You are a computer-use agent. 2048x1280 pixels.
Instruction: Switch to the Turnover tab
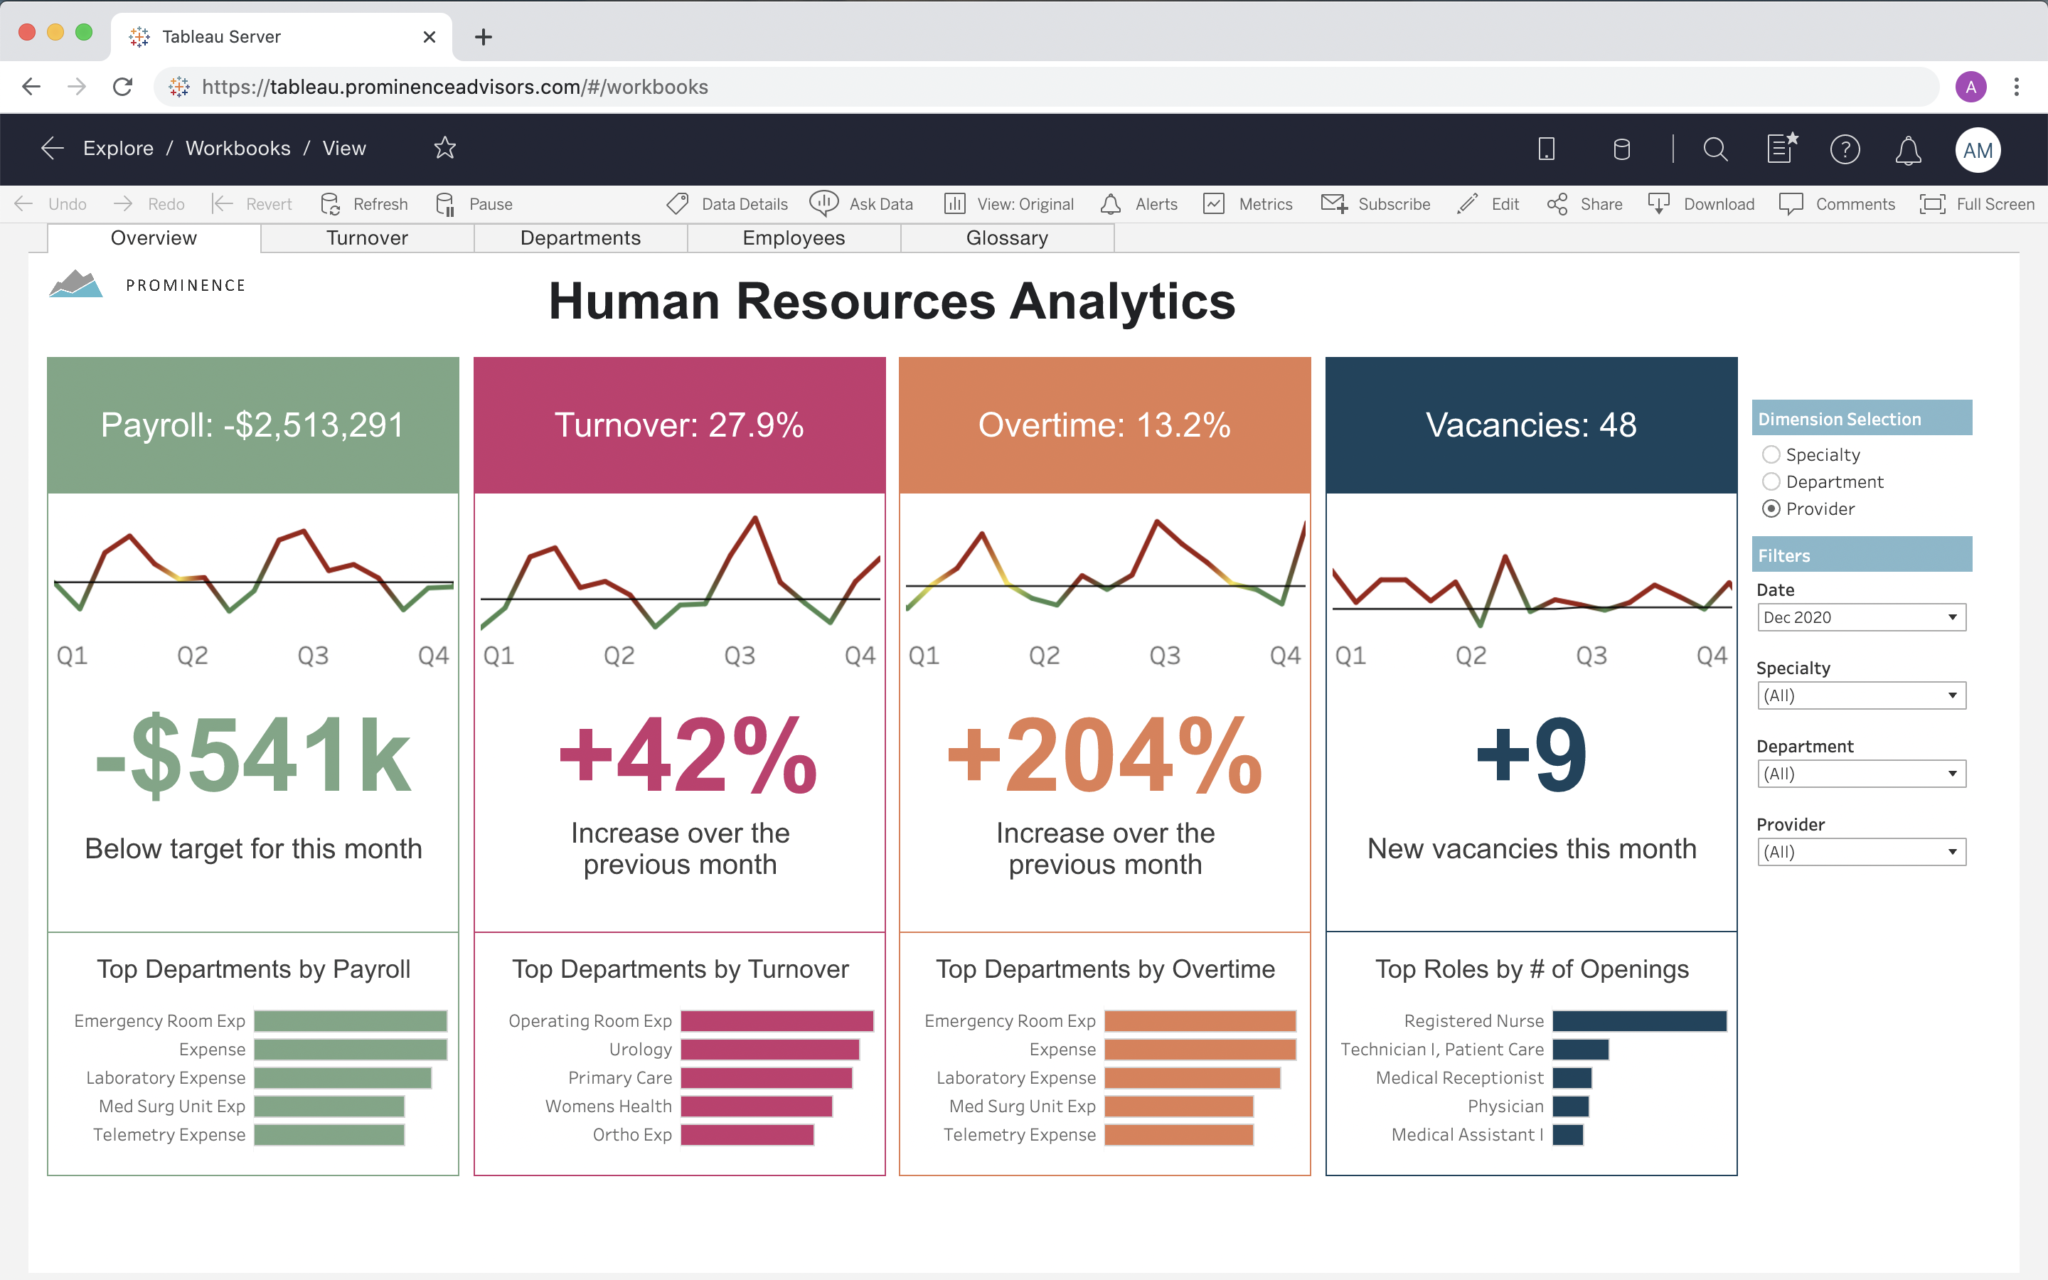tap(367, 238)
